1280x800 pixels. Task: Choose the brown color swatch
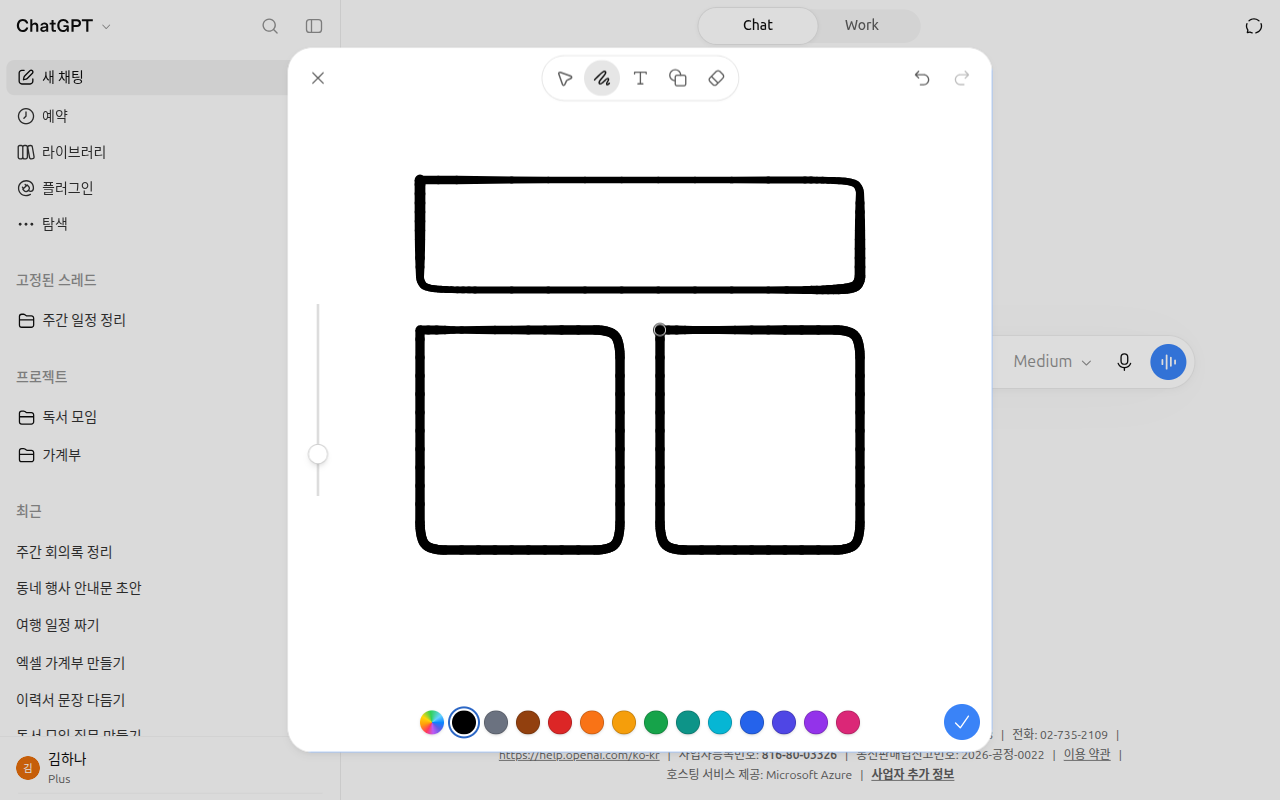tap(528, 722)
